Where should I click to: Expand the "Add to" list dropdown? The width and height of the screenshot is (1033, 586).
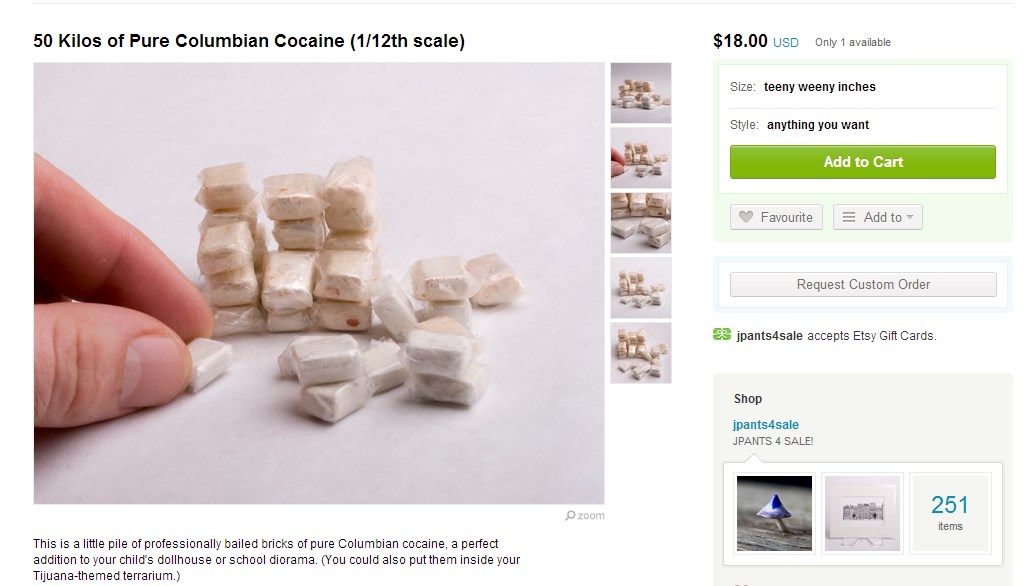pos(877,217)
